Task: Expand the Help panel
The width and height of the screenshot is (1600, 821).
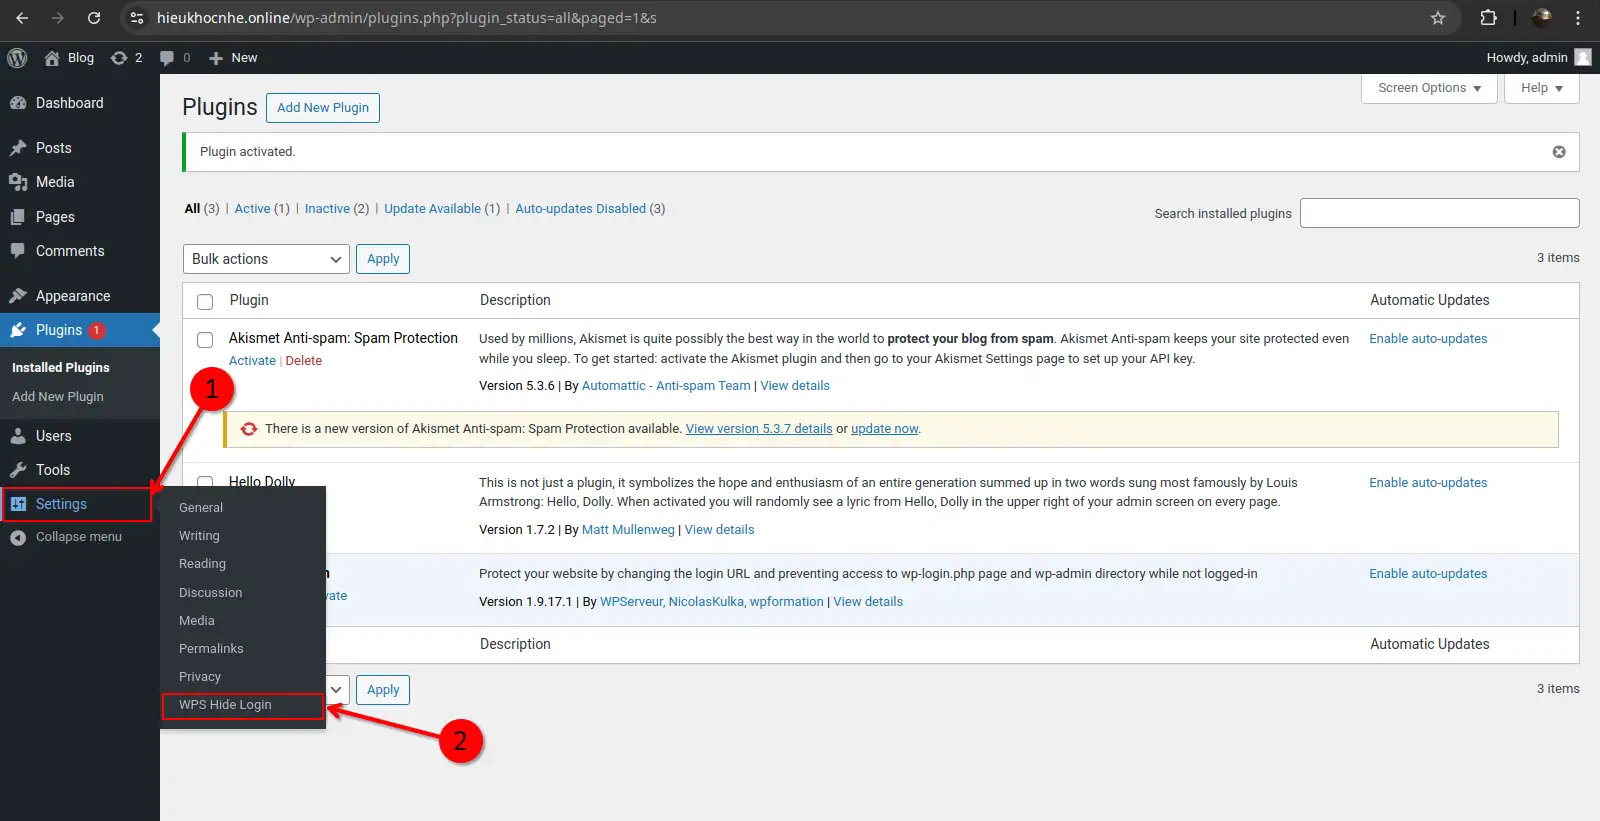Action: coord(1542,88)
